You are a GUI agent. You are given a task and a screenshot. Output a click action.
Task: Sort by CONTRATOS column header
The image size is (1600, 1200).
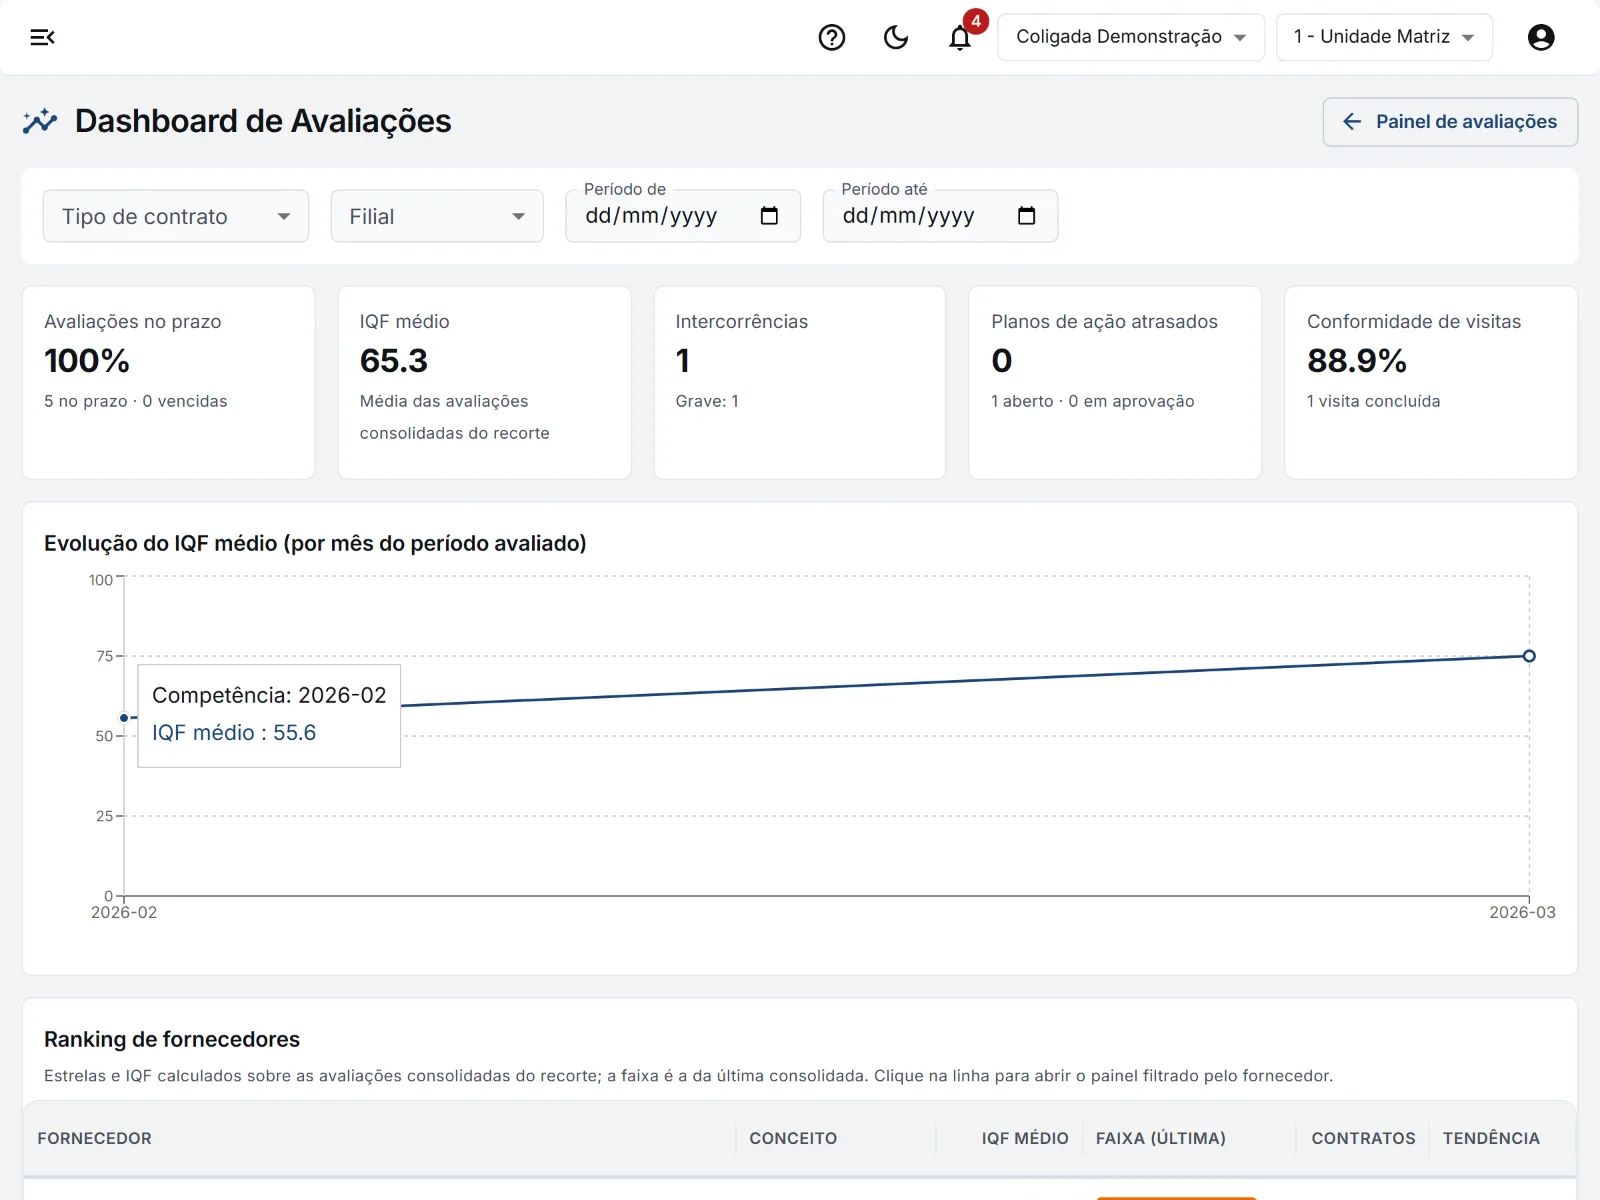click(1363, 1138)
